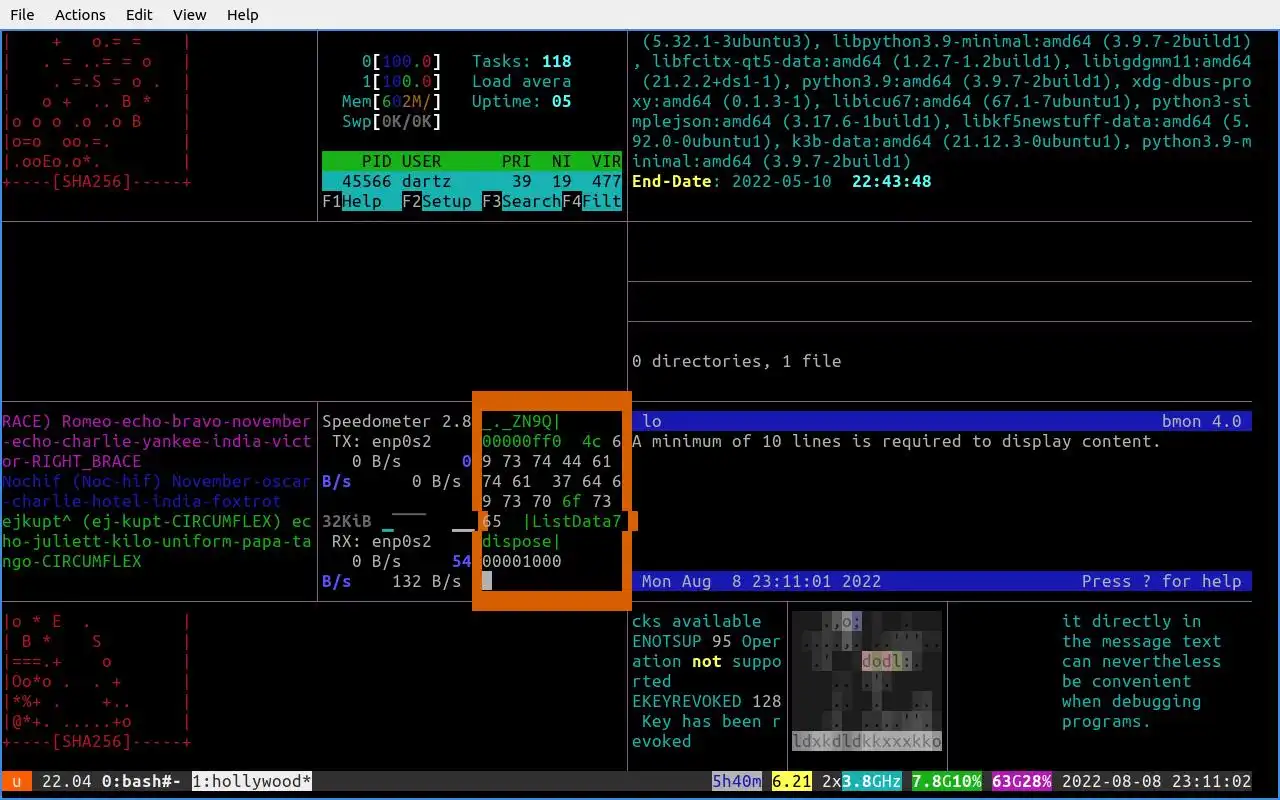Viewport: 1280px width, 800px height.
Task: Click the bmon 4.0 label
Action: 1202,421
